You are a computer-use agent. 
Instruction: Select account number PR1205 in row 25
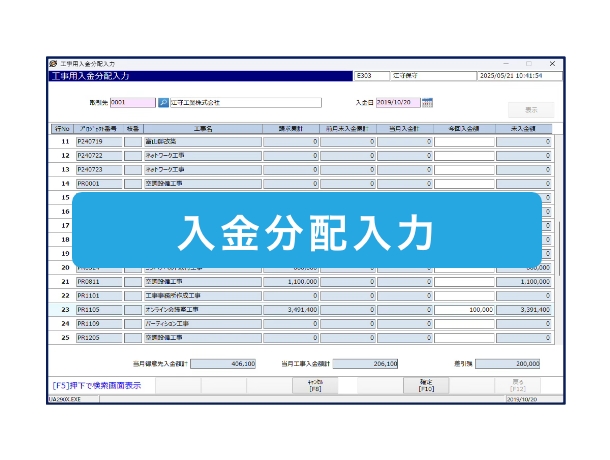pyautogui.click(x=98, y=338)
